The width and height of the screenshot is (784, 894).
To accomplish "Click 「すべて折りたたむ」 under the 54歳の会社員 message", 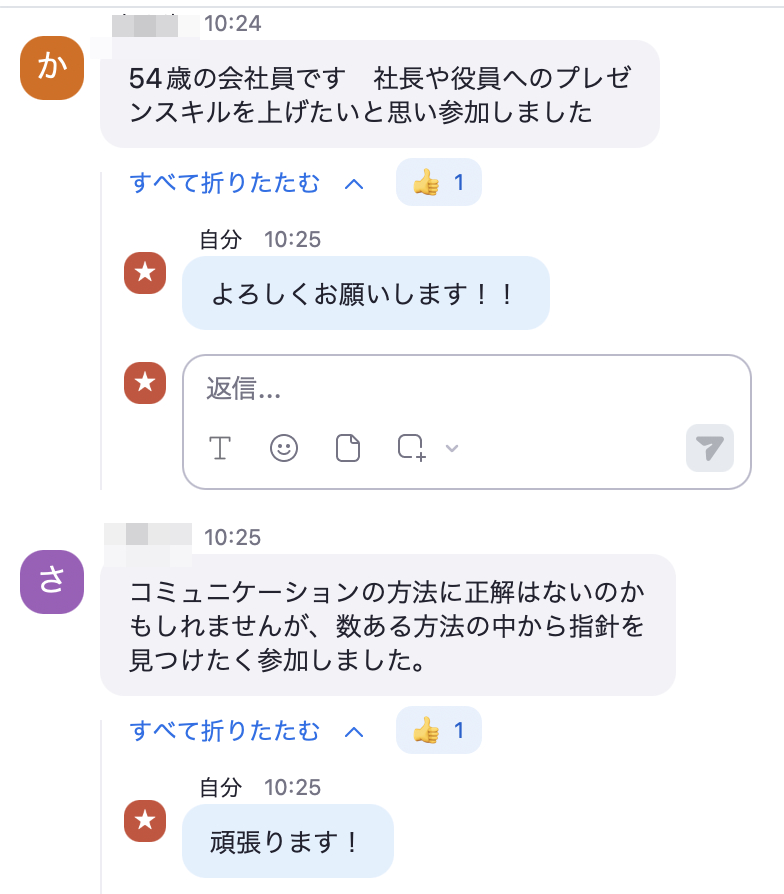I will click(x=225, y=183).
